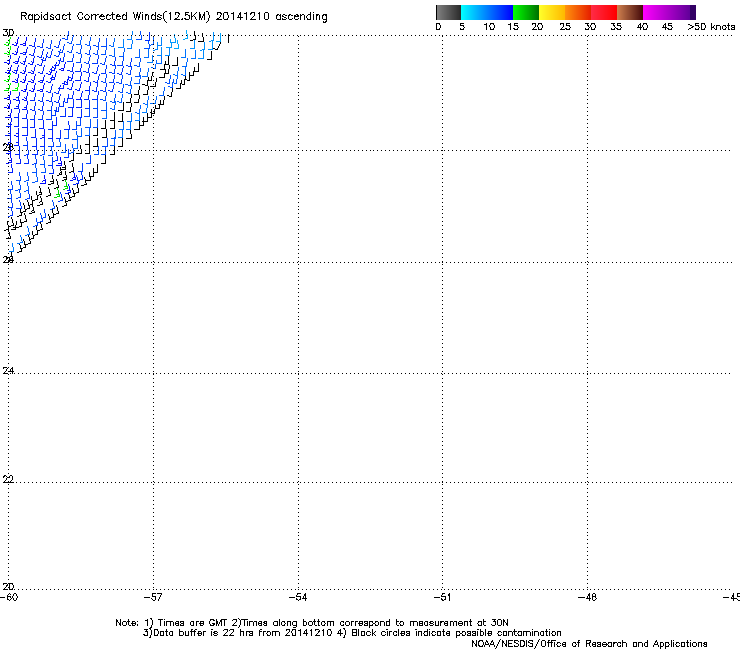The height and width of the screenshot is (650, 740).
Task: Click the 'Data buffer is 22 hrs' footnote line
Action: tap(352, 633)
